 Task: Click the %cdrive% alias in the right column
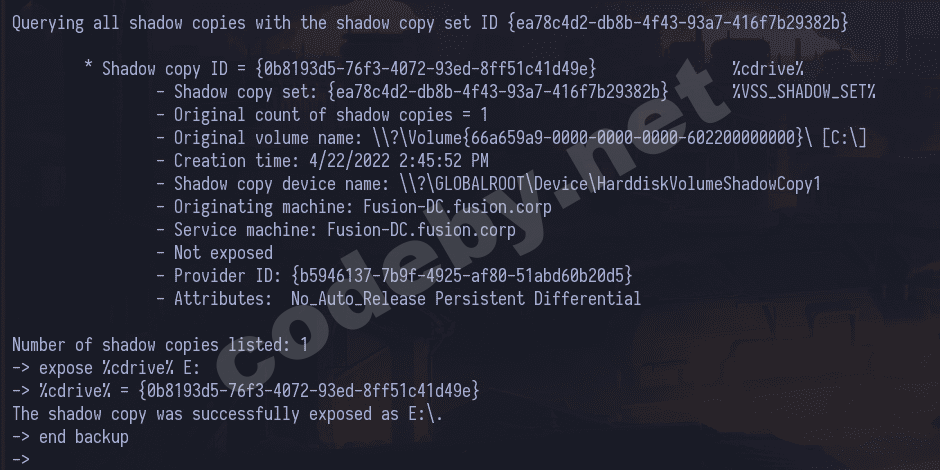768,68
